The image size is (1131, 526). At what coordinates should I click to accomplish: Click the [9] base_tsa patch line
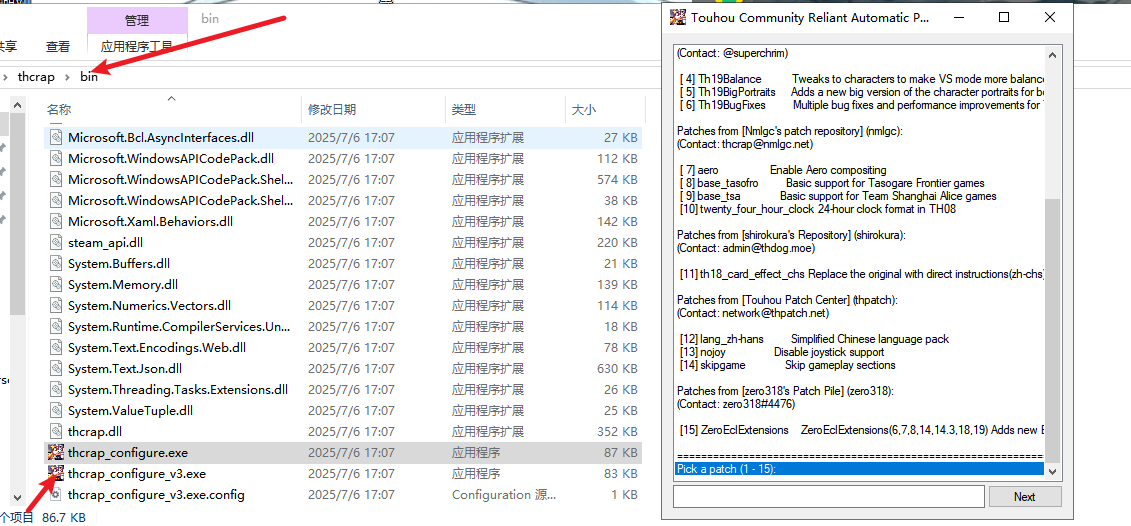838,196
